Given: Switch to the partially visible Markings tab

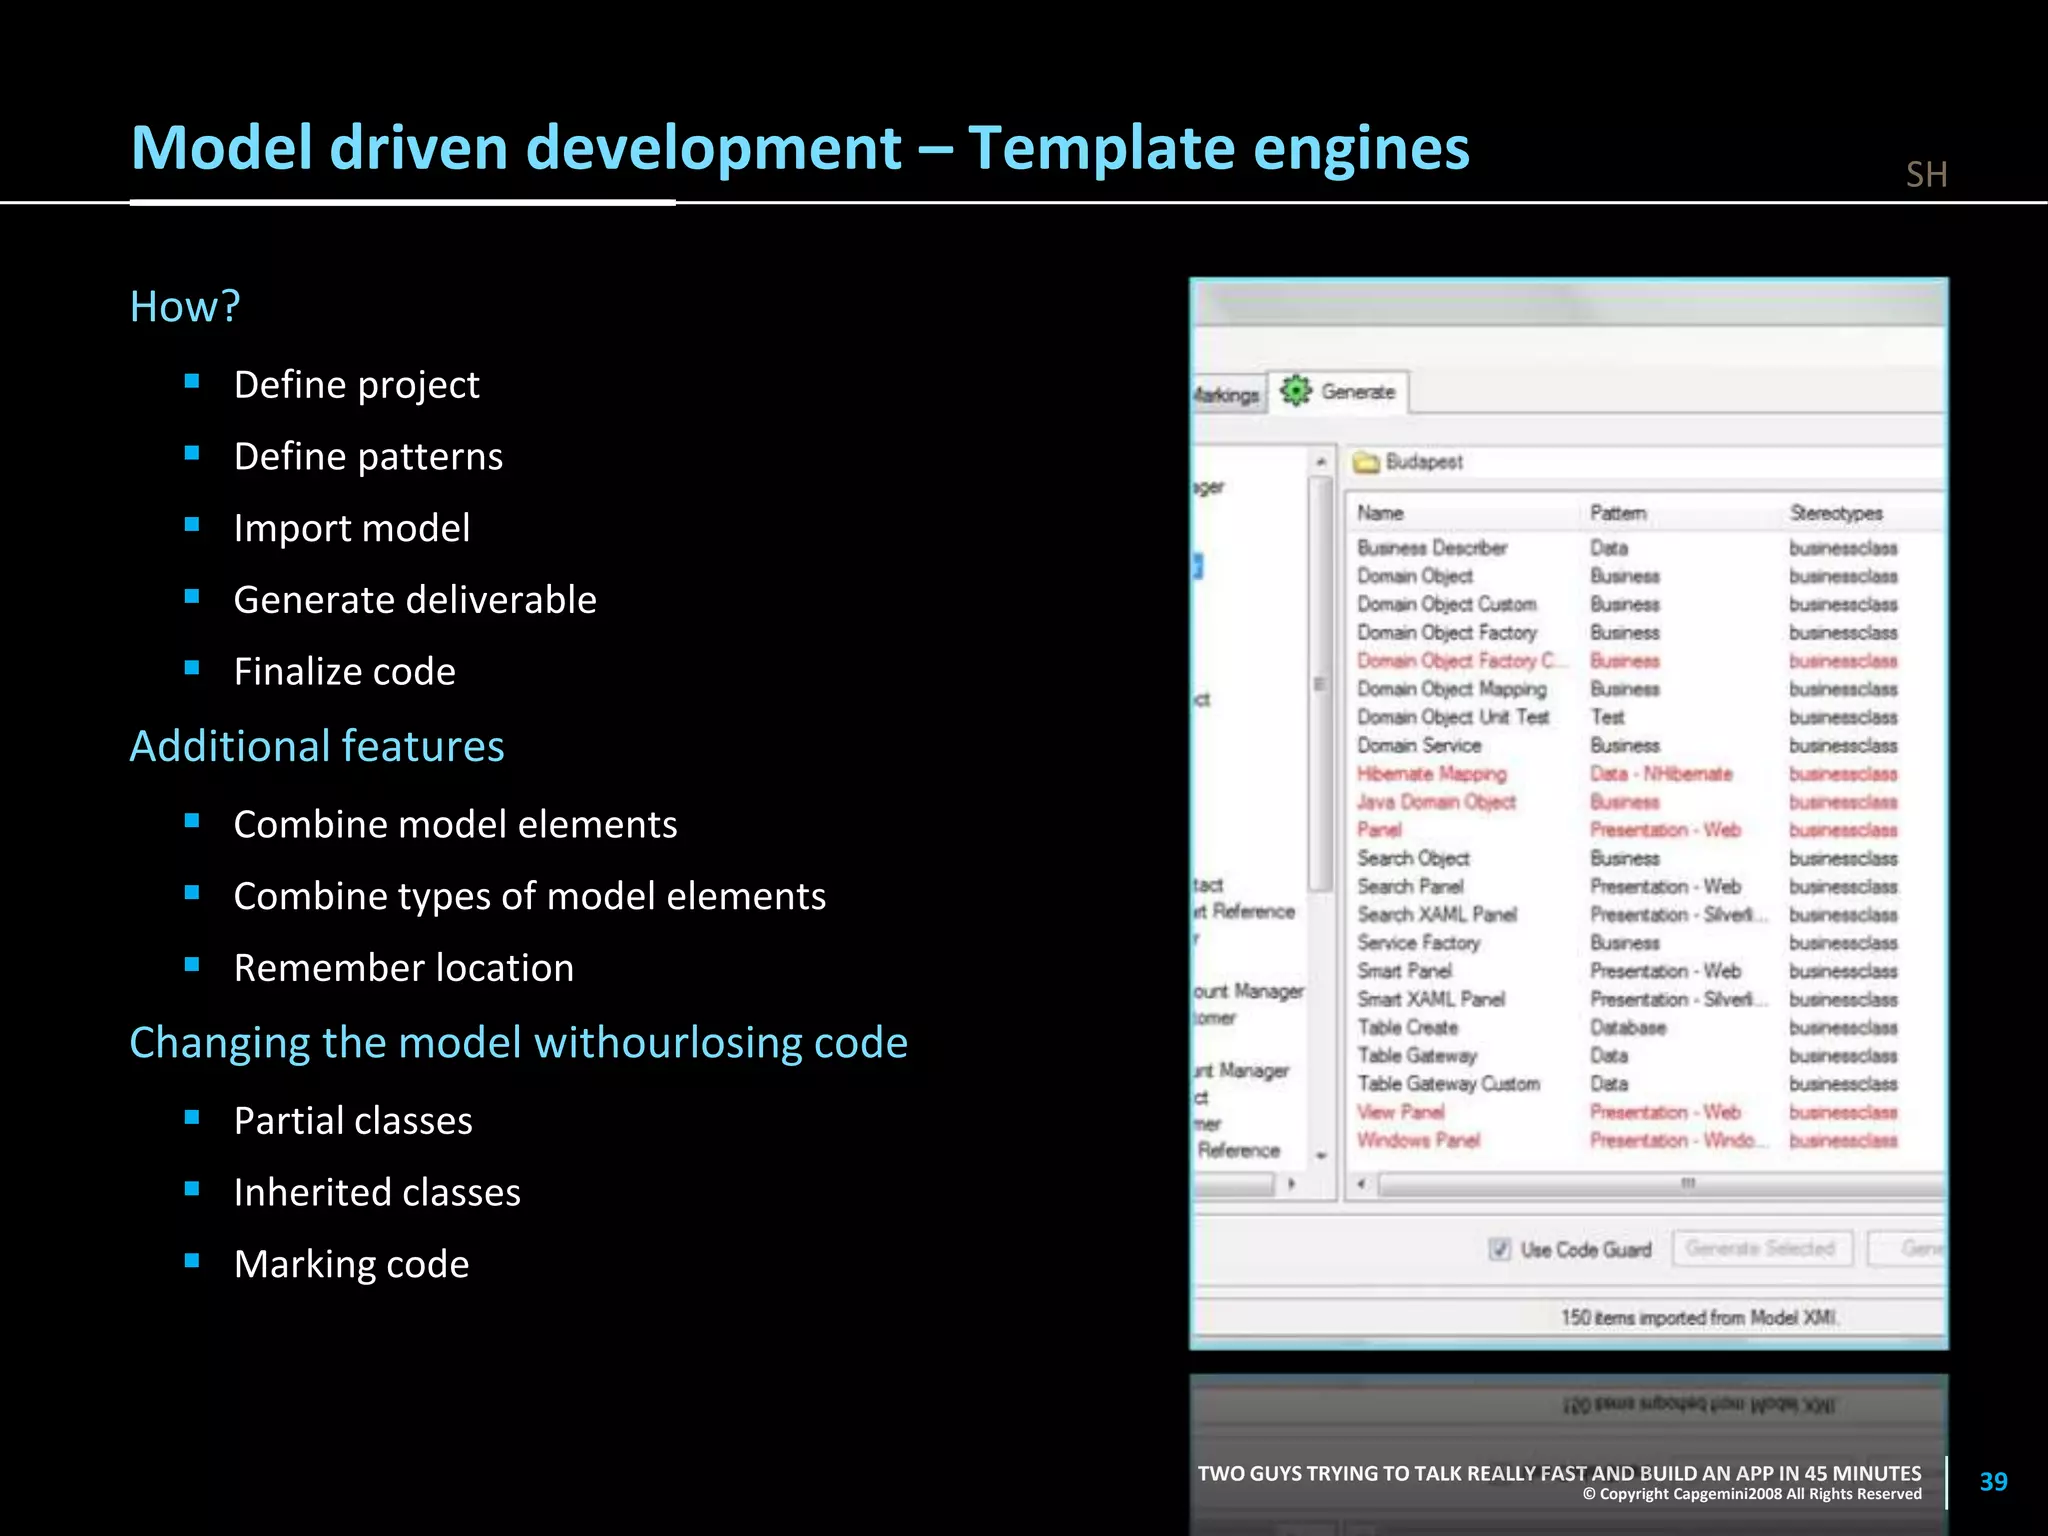Looking at the screenshot, I should tap(1227, 395).
